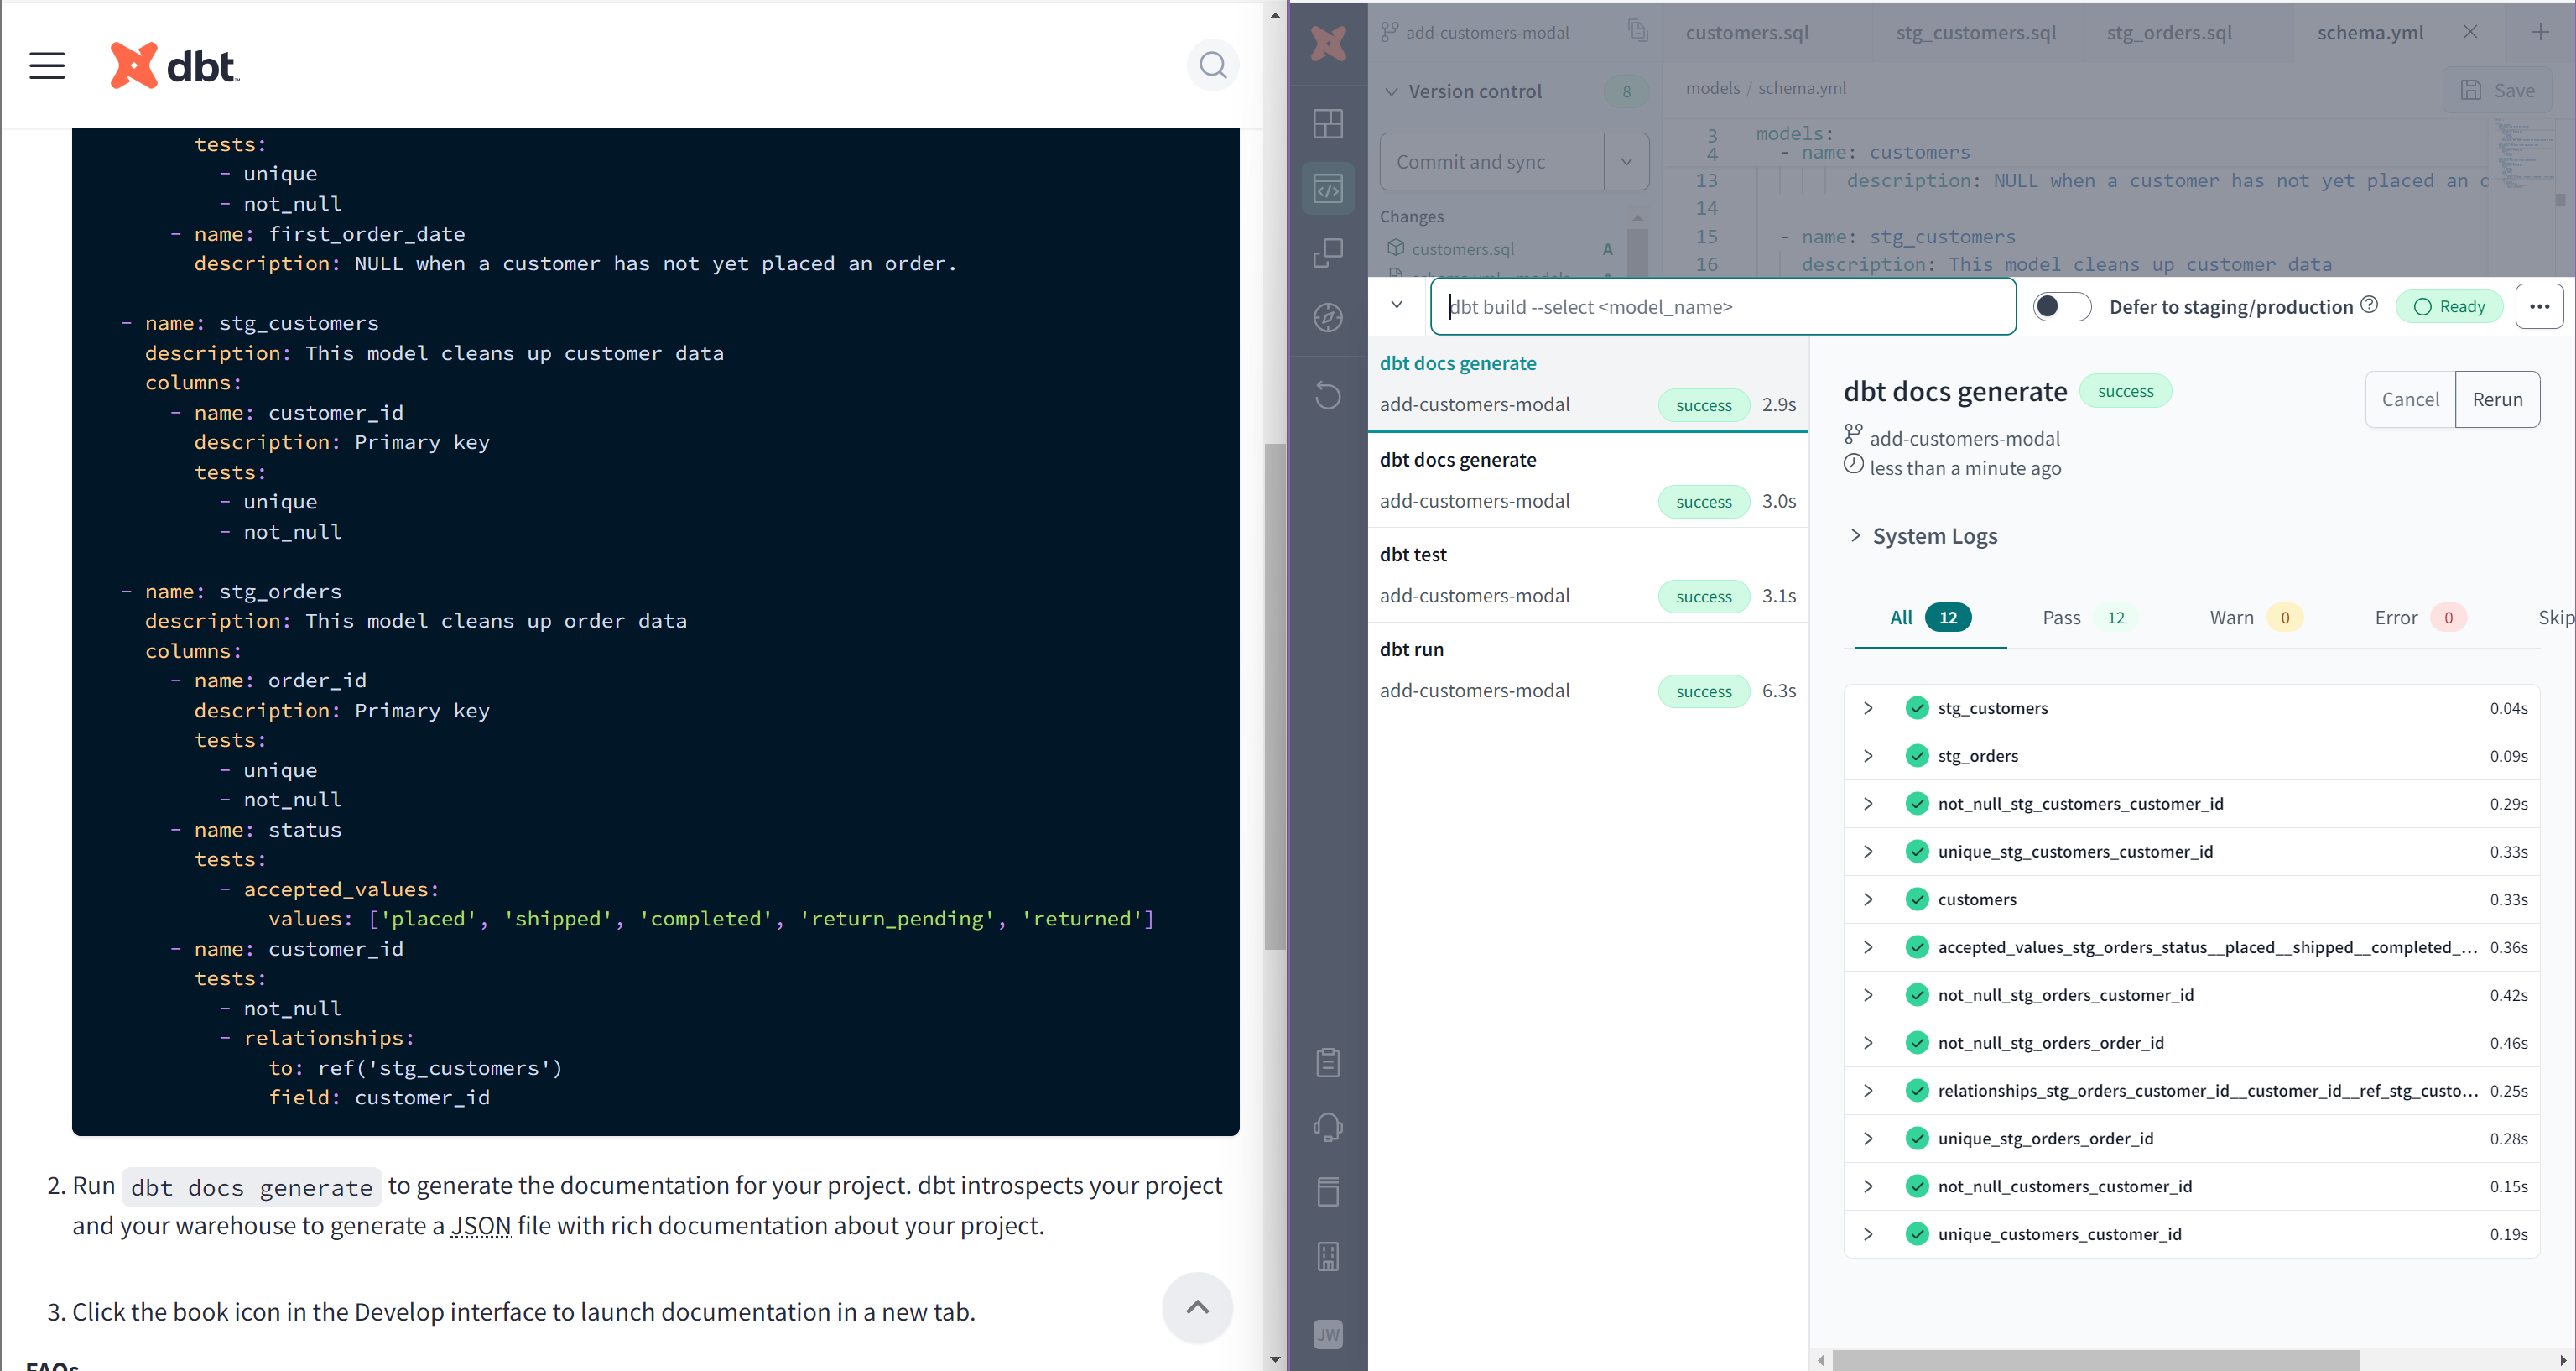2576x1371 pixels.
Task: Click the scroll-to-top arrow button
Action: (x=1197, y=1307)
